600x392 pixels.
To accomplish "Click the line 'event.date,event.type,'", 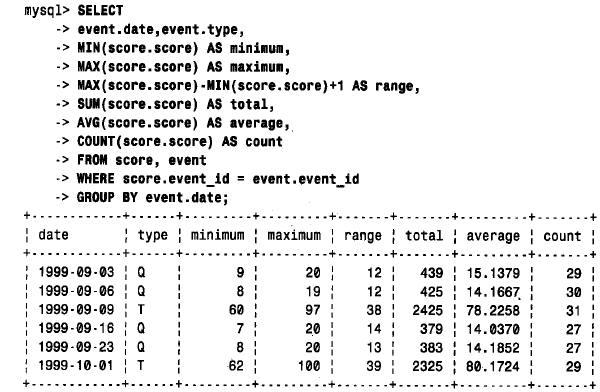I will 161,29.
